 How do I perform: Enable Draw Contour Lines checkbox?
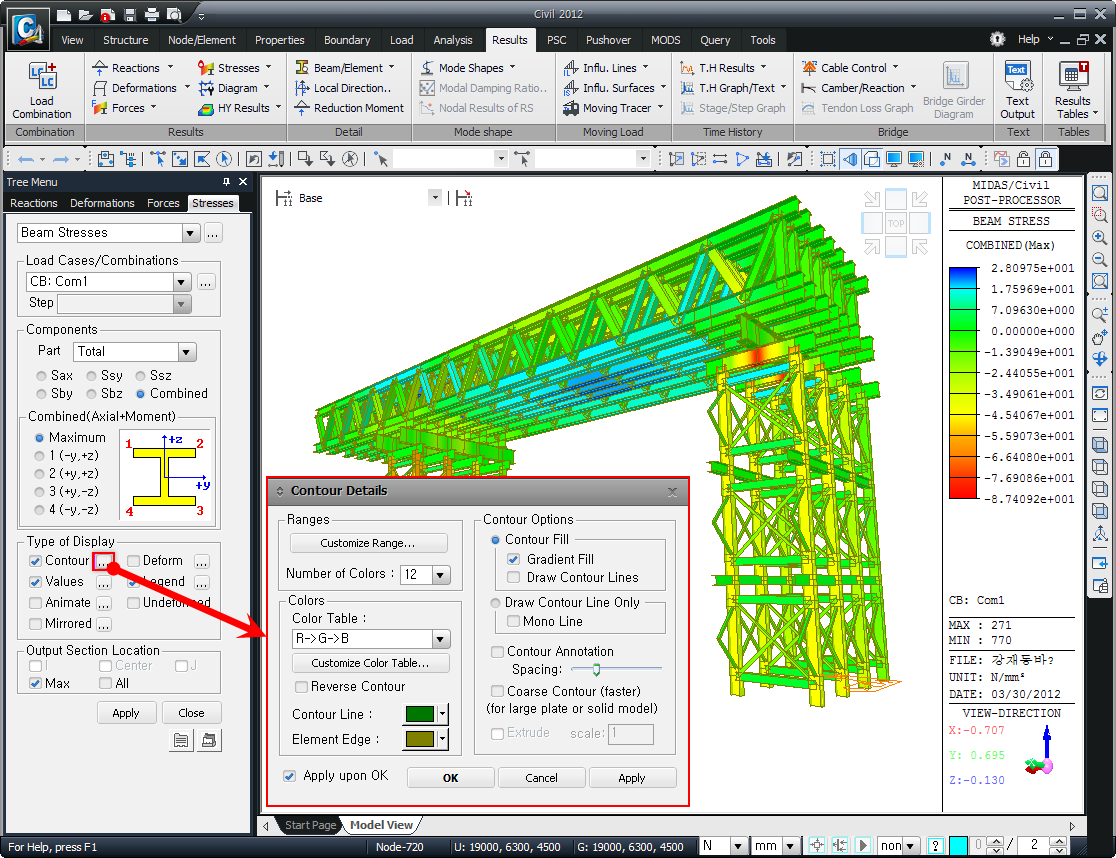[x=513, y=577]
